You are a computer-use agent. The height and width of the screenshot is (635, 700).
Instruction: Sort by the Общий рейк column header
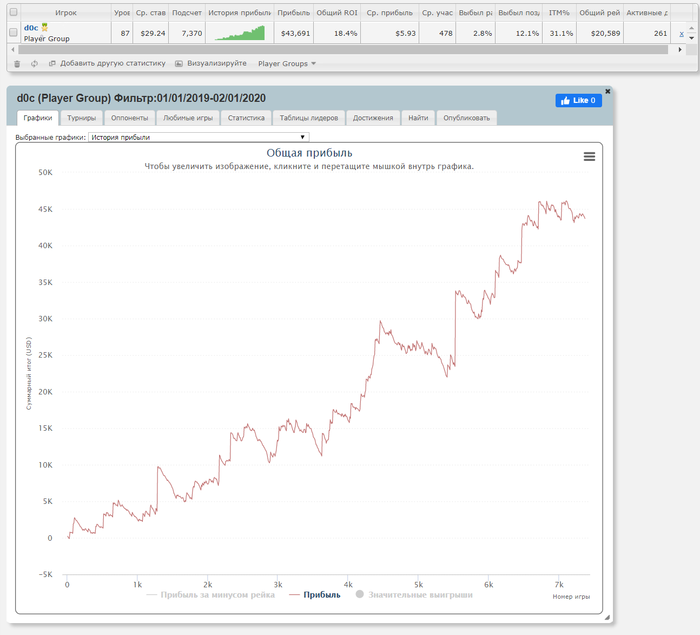pos(600,13)
